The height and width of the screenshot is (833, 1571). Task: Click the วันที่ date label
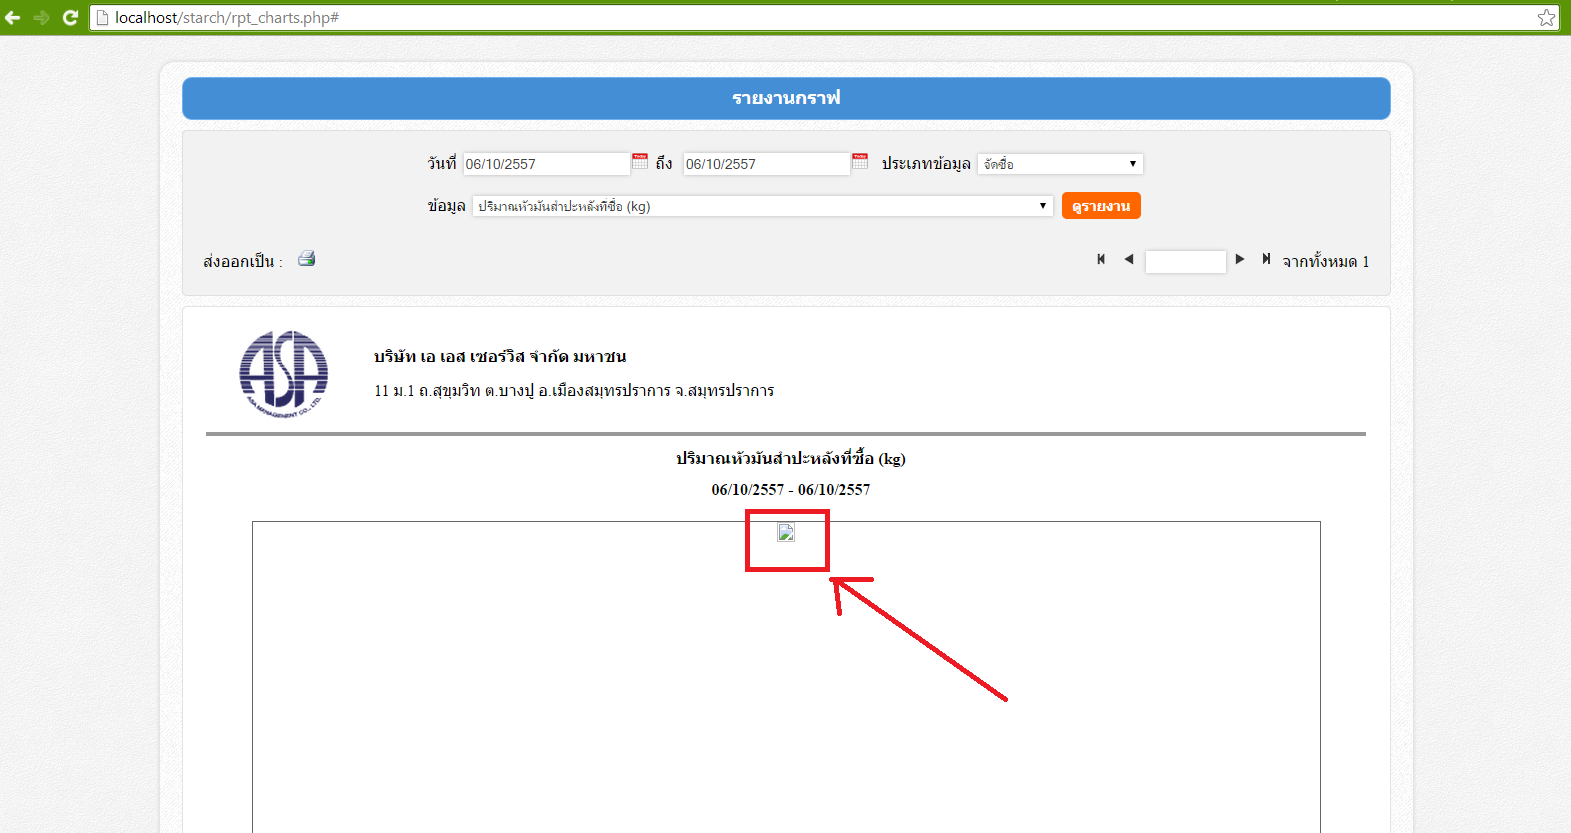coord(442,164)
